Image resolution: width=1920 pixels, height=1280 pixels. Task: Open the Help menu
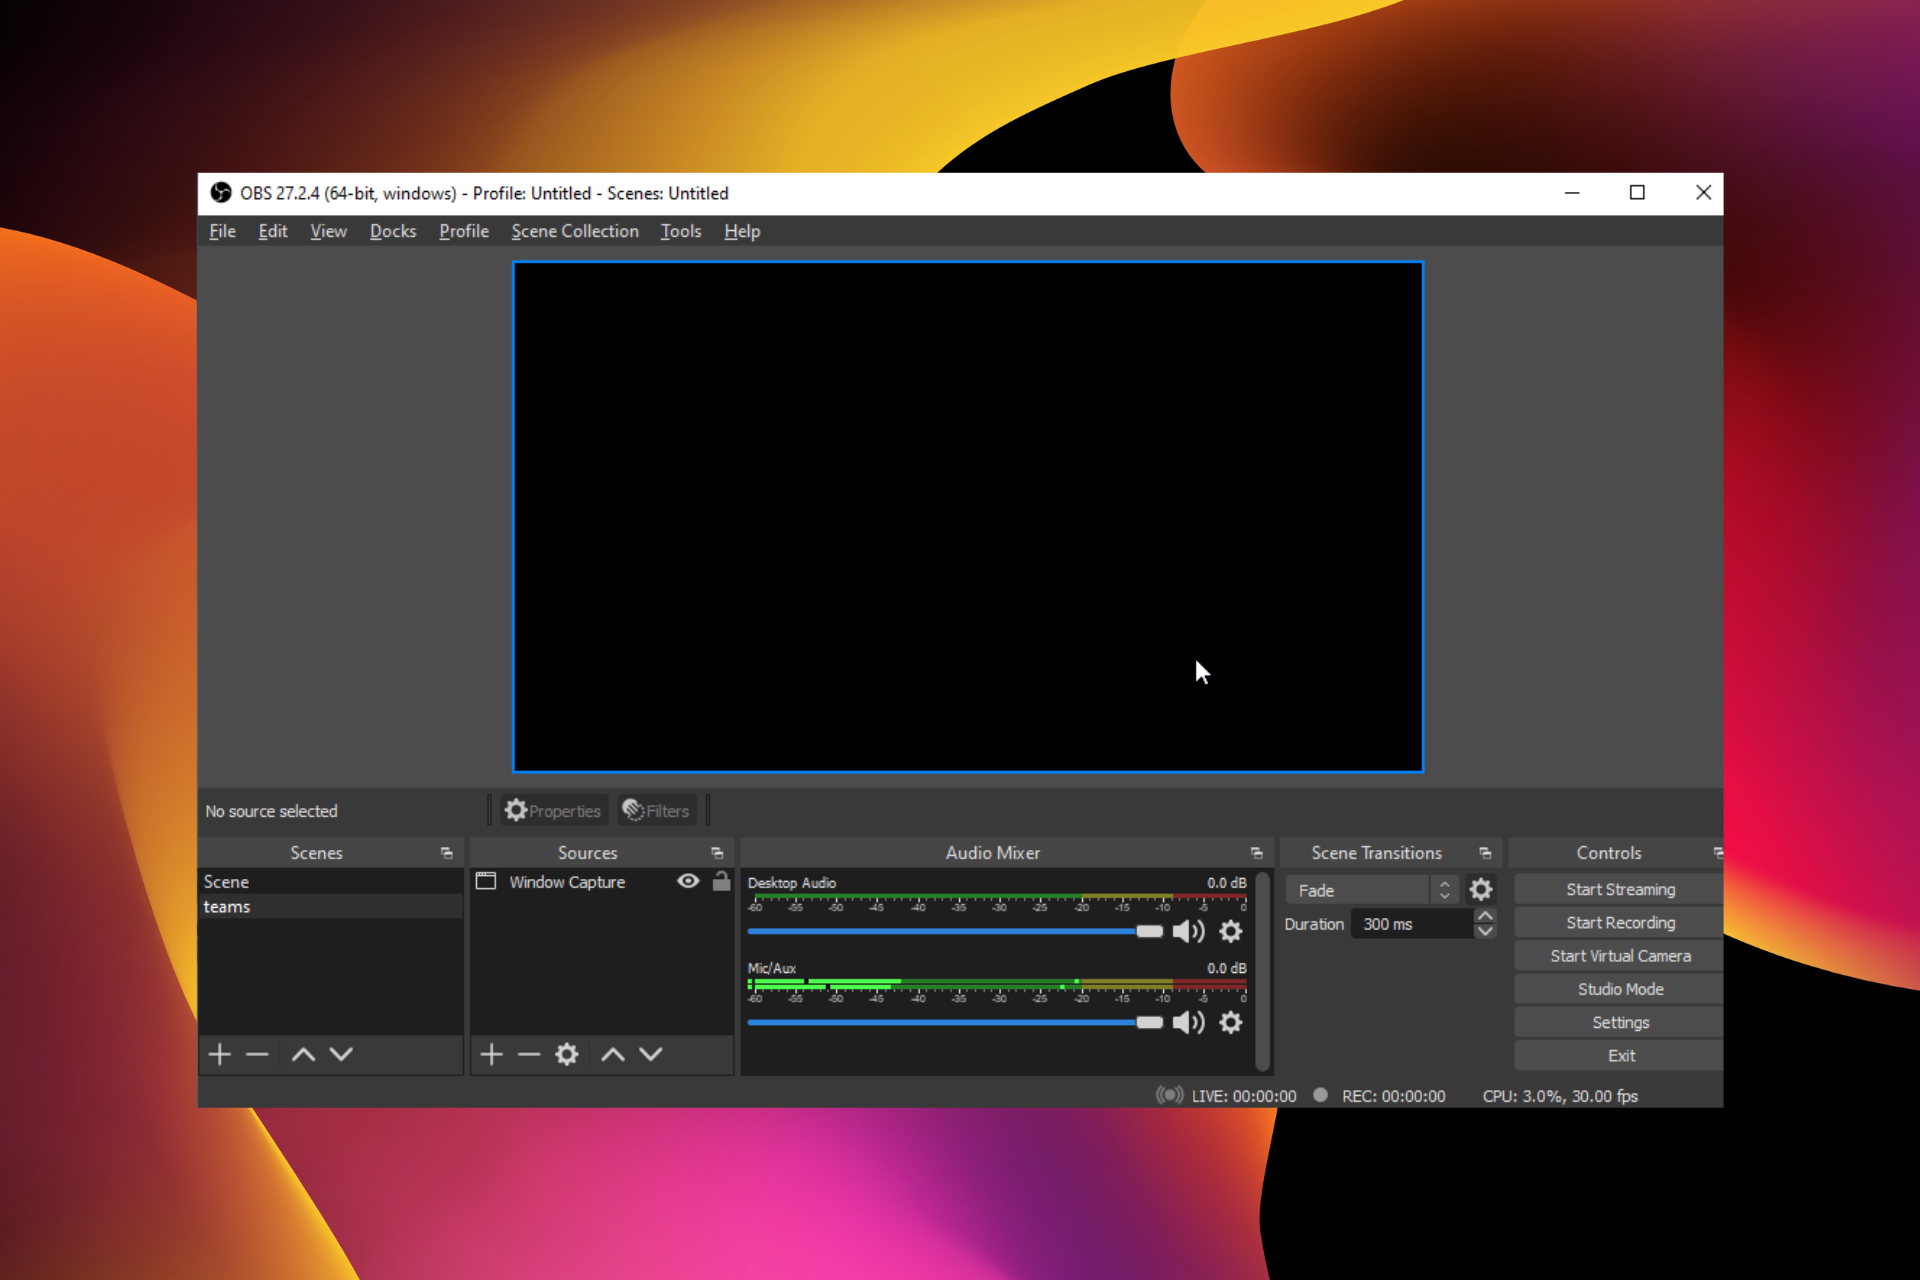tap(742, 231)
